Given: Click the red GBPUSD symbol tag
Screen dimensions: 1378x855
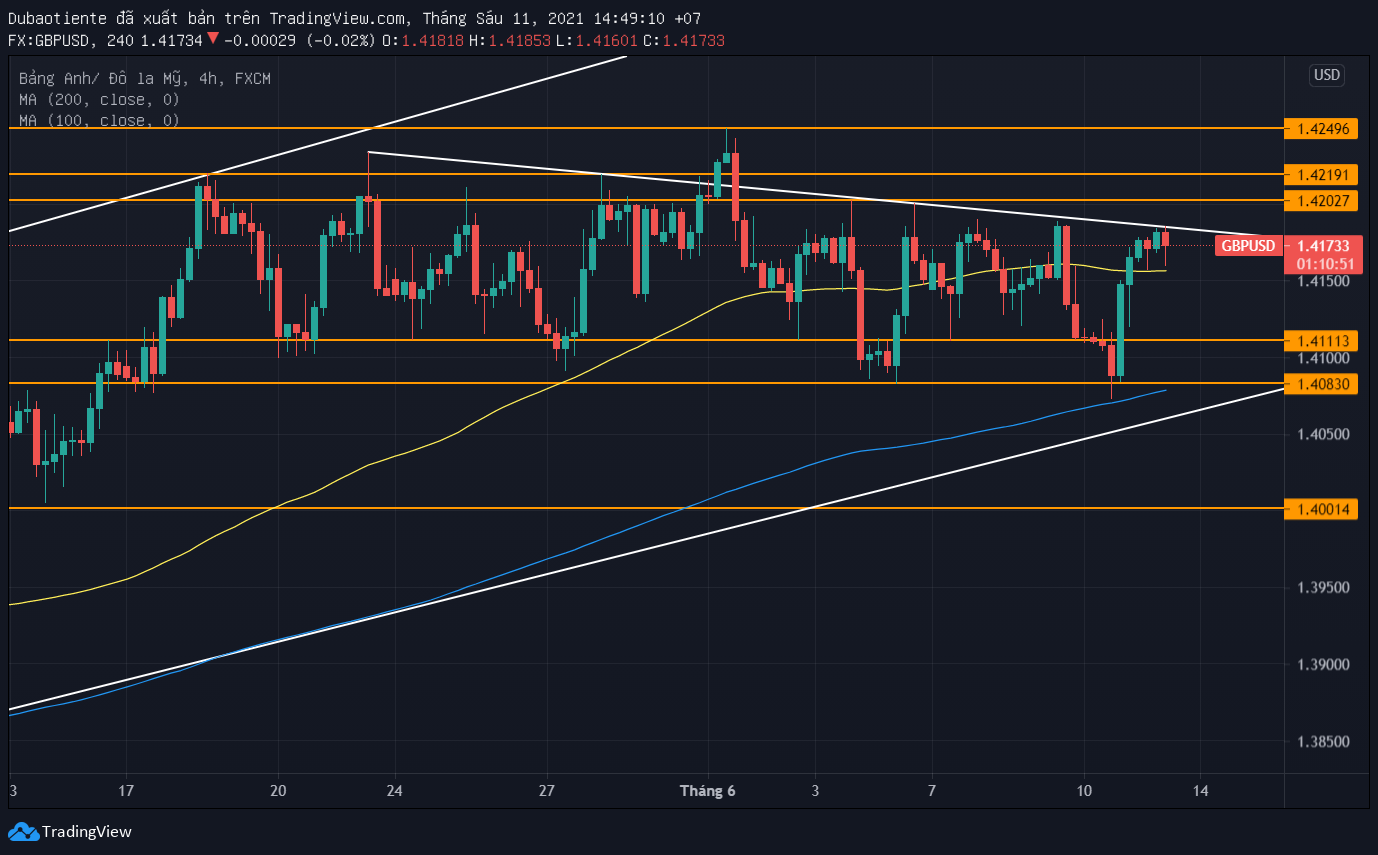Looking at the screenshot, I should click(x=1249, y=246).
